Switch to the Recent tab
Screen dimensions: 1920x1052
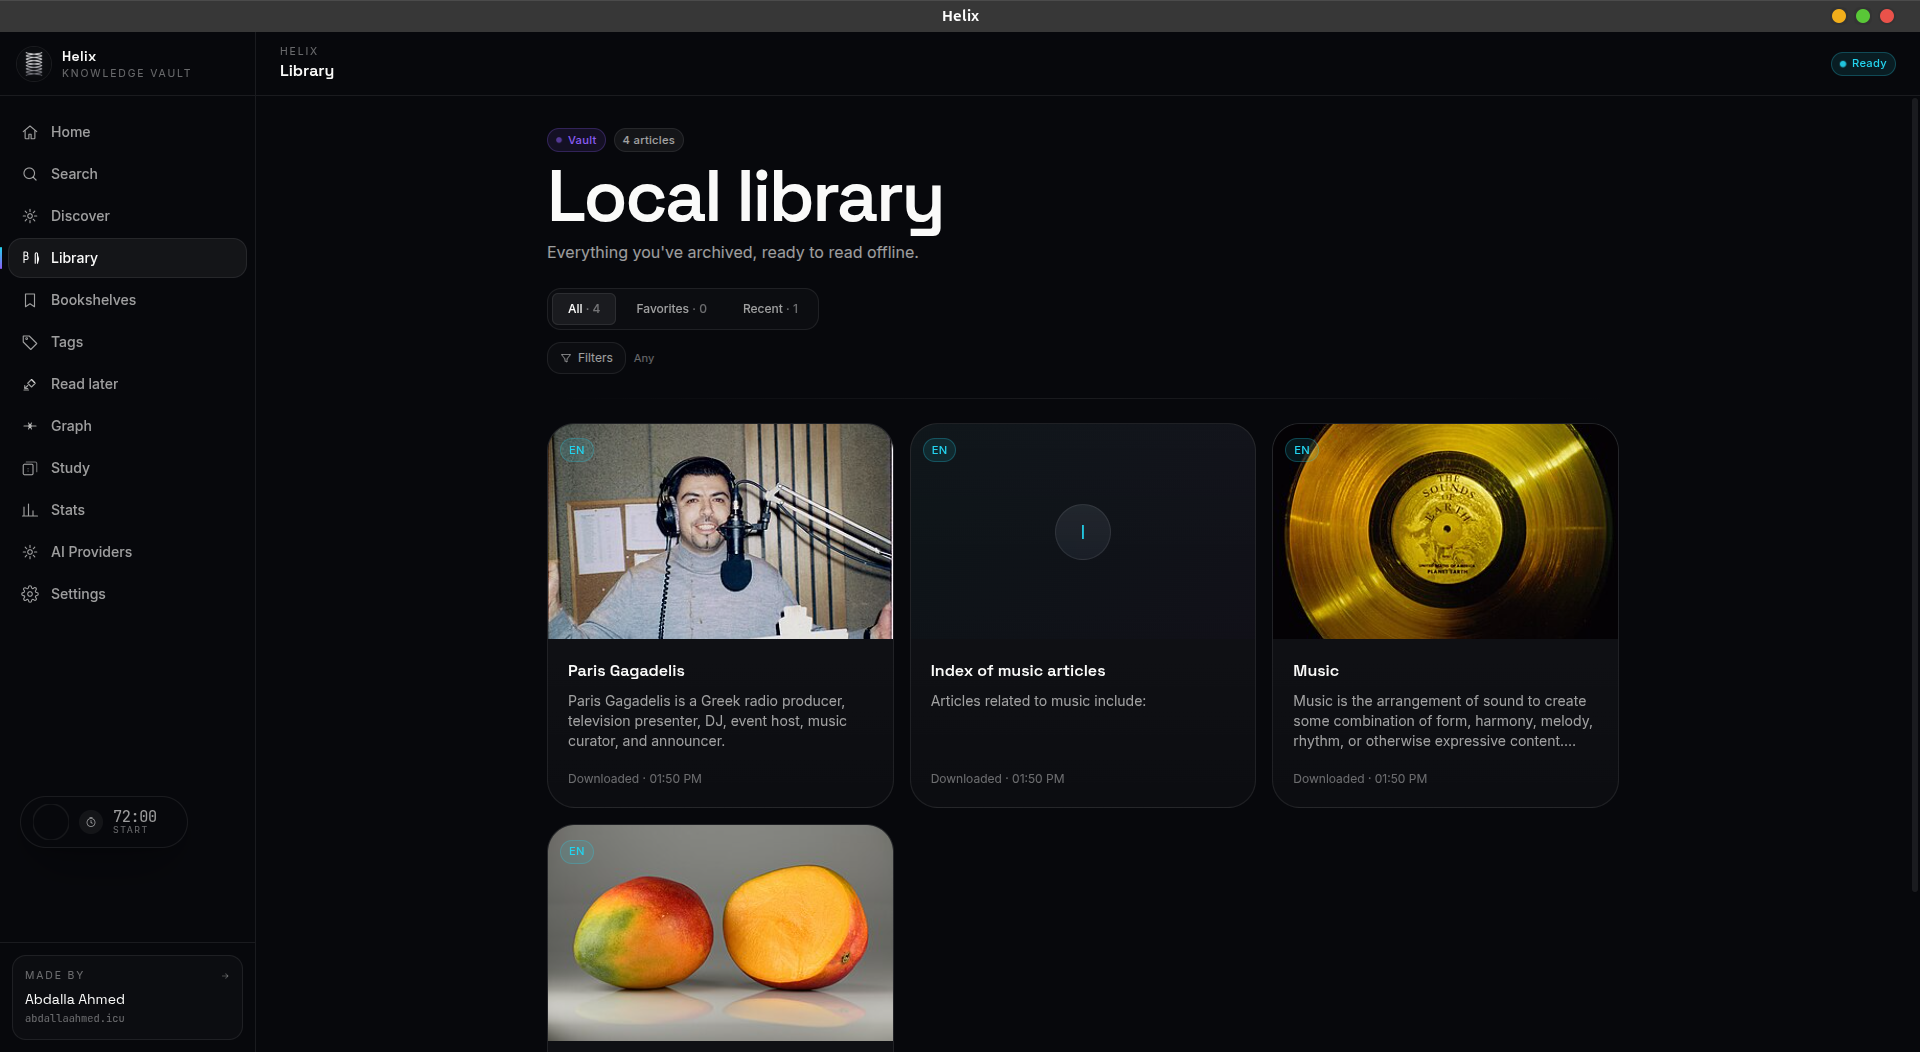point(770,309)
